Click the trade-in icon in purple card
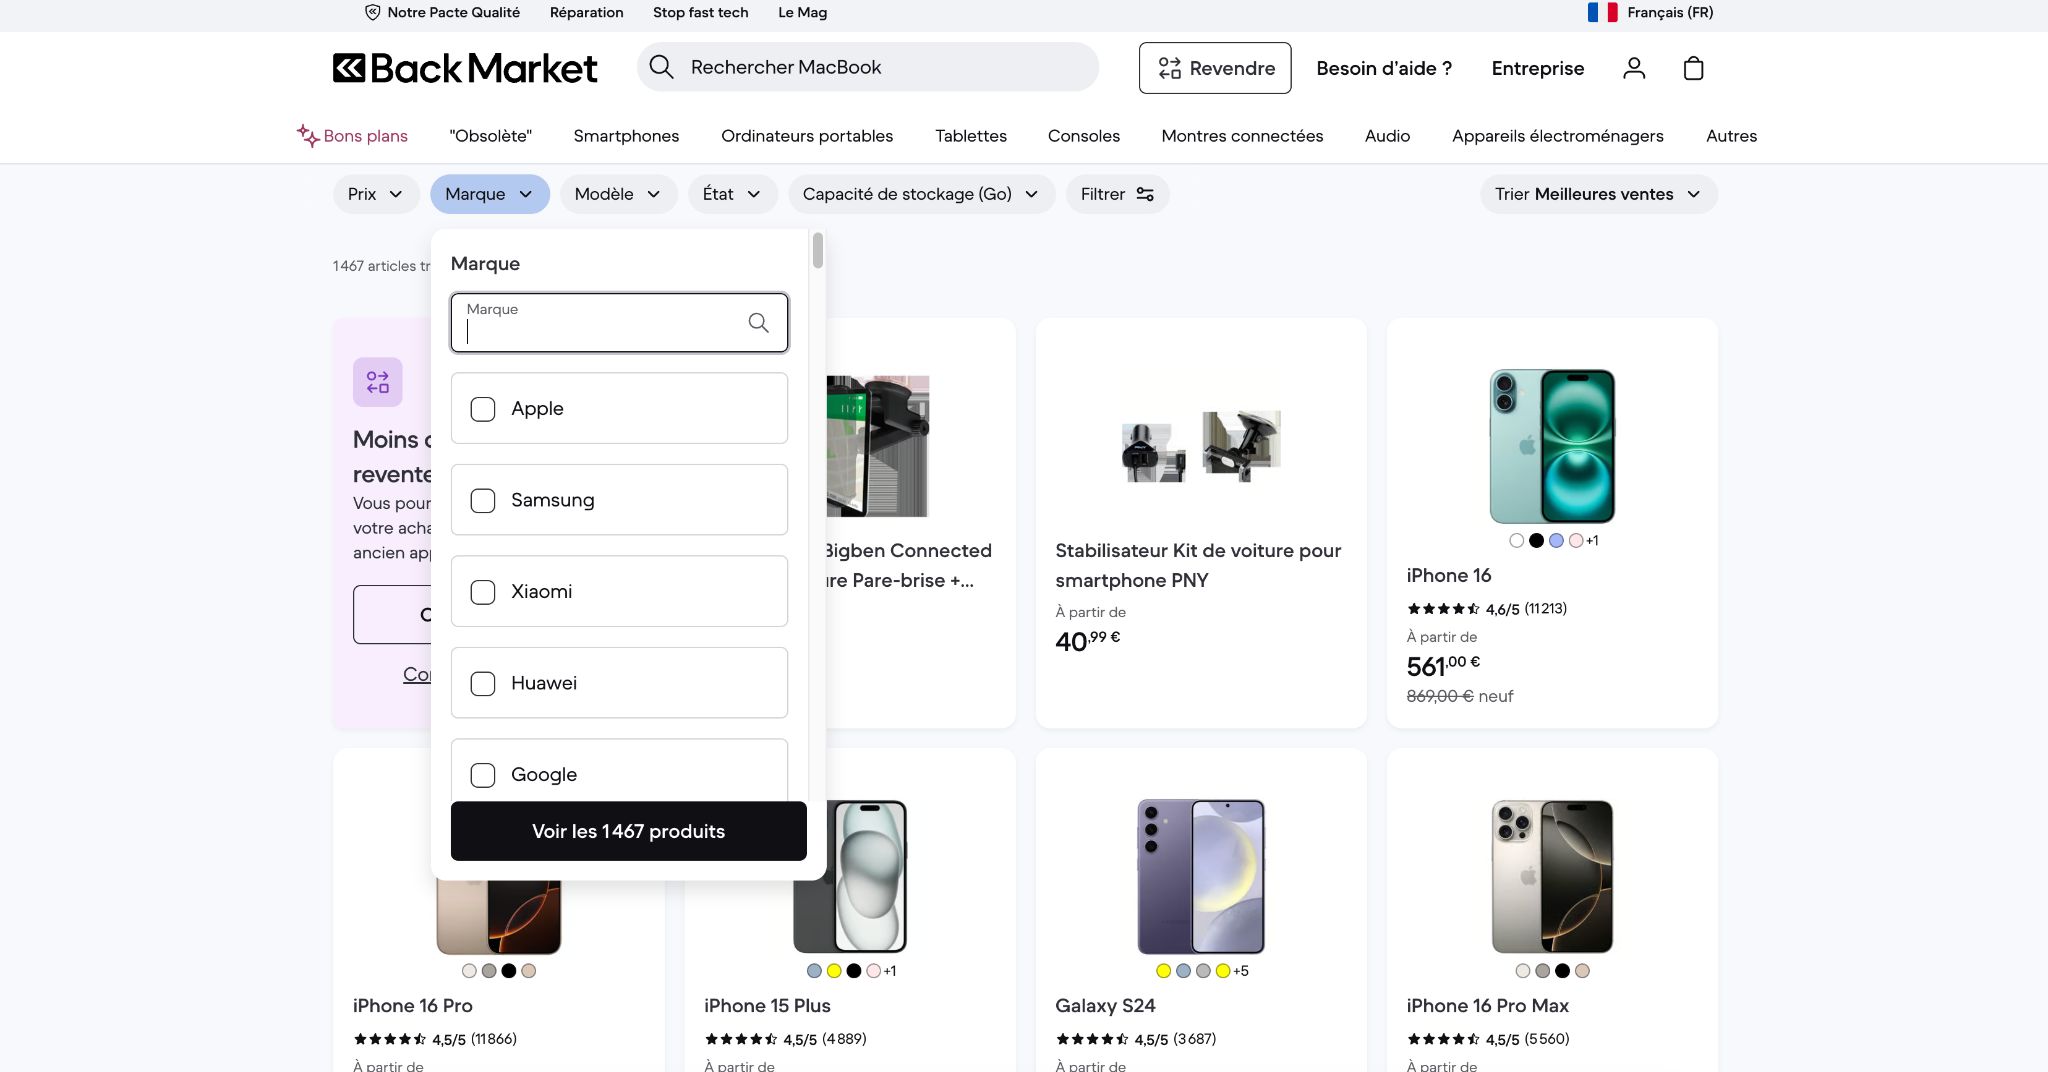 378,382
